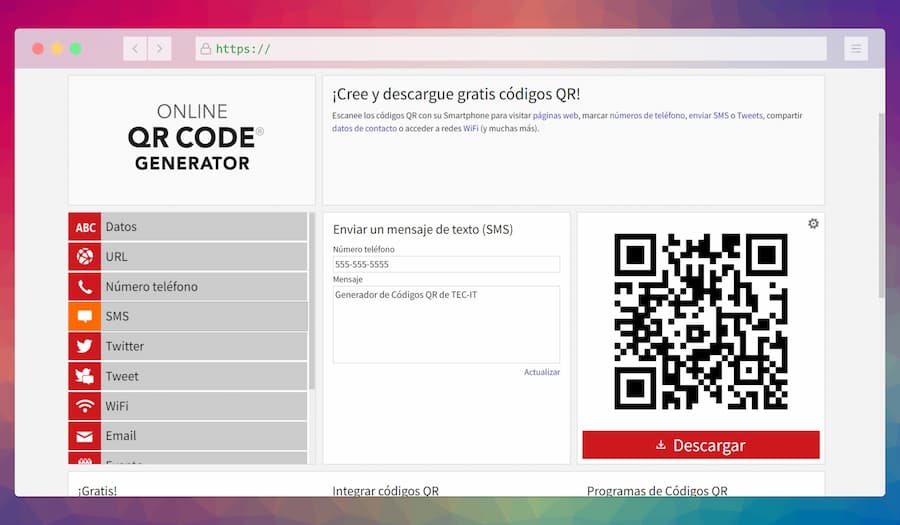This screenshot has width=900, height=525.
Task: Open QR settings with the gear icon
Action: pos(813,224)
